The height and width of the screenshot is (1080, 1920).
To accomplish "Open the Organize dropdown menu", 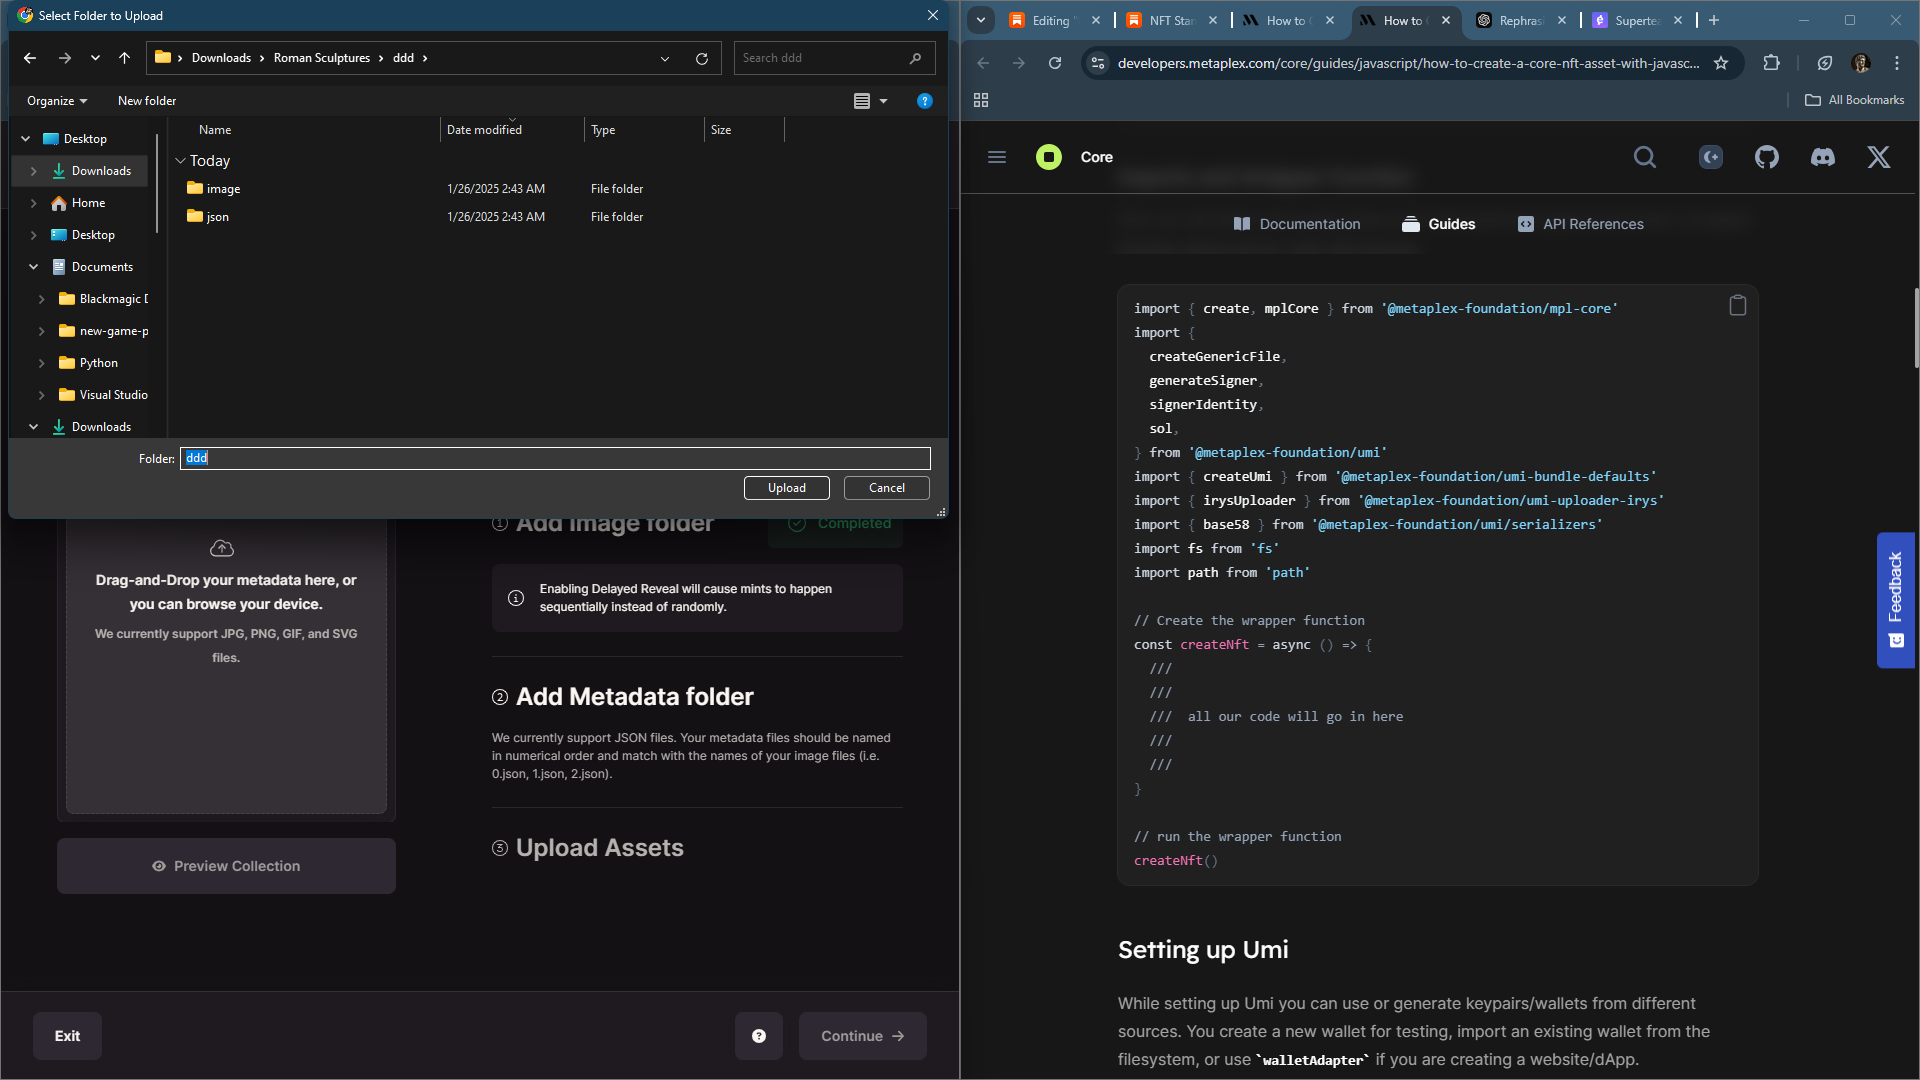I will (57, 101).
